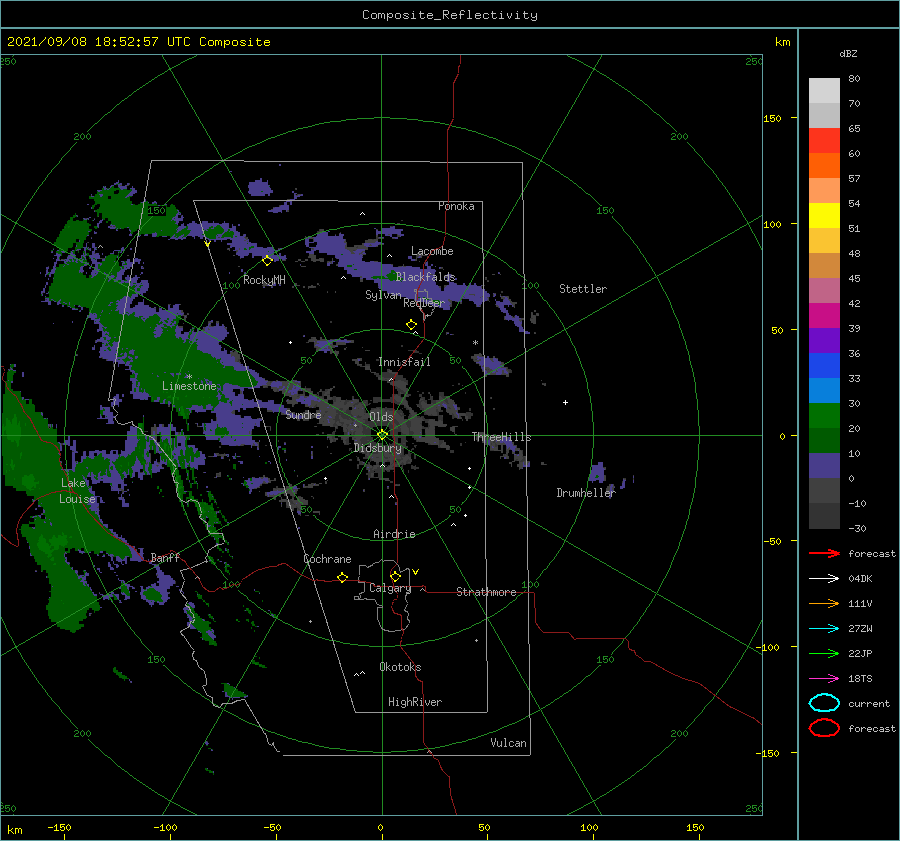Select the slate purple 10 dBZ swatch
The image size is (900, 841).
click(x=824, y=466)
